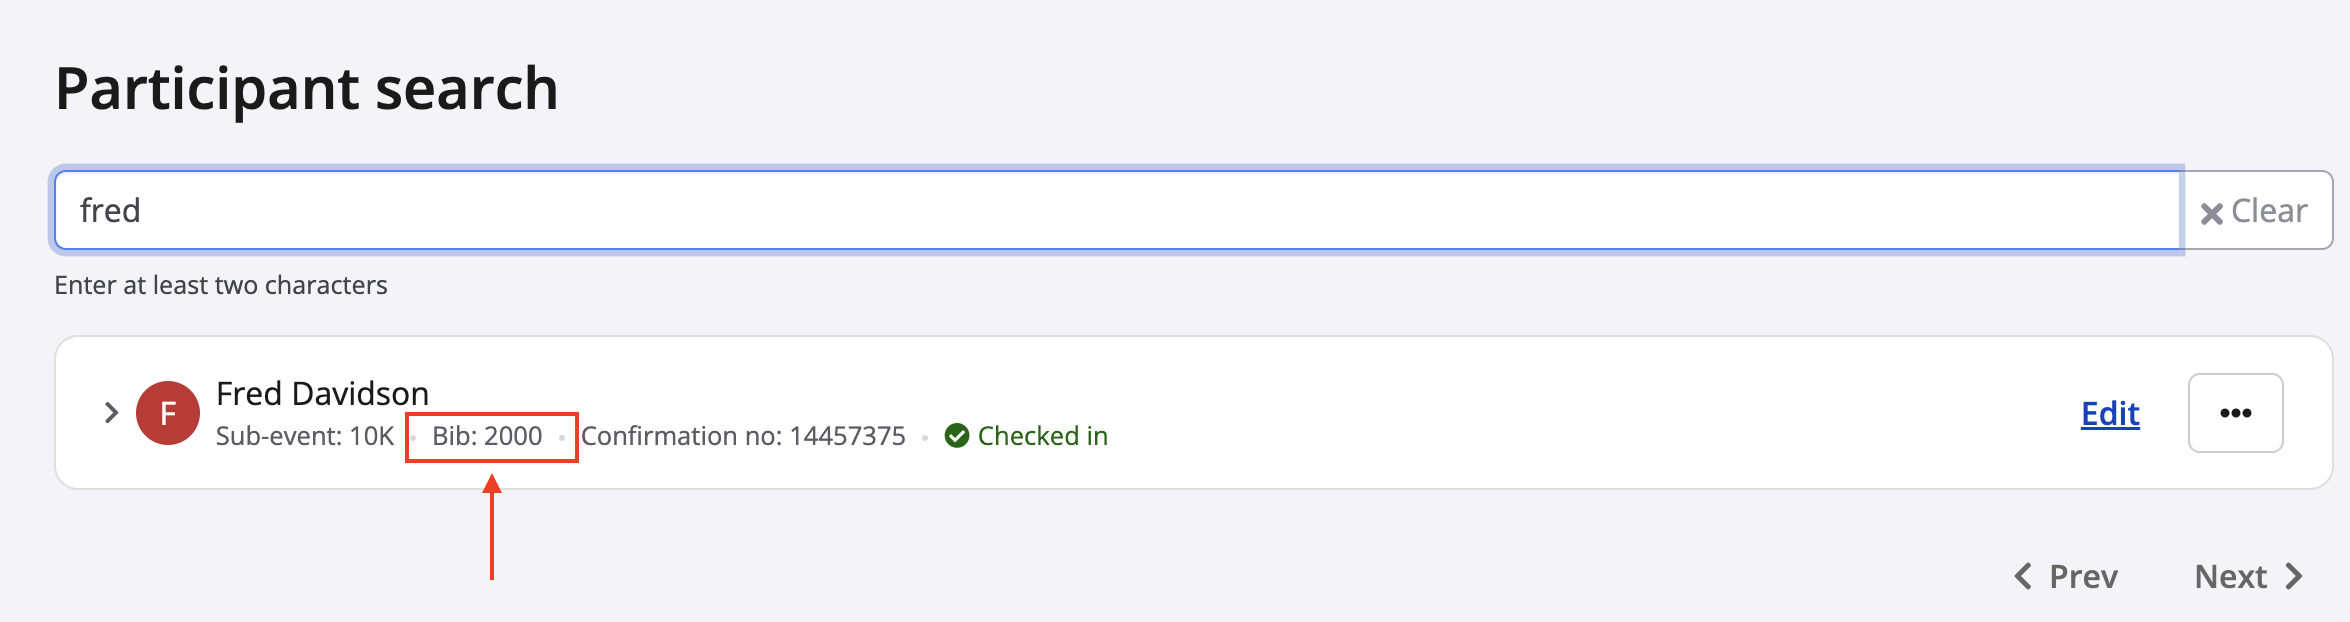Click the Sub-event: 10K label
2350x622 pixels.
point(305,436)
